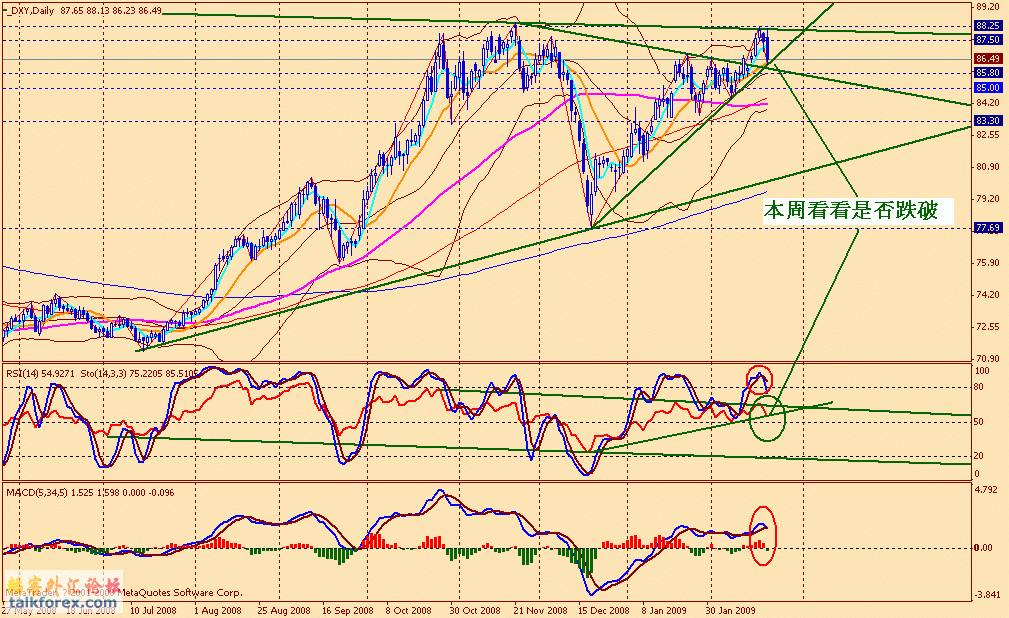Screen dimensions: 1009x618
Task: Click the 30 Oct 2008 date label
Action: (x=475, y=610)
